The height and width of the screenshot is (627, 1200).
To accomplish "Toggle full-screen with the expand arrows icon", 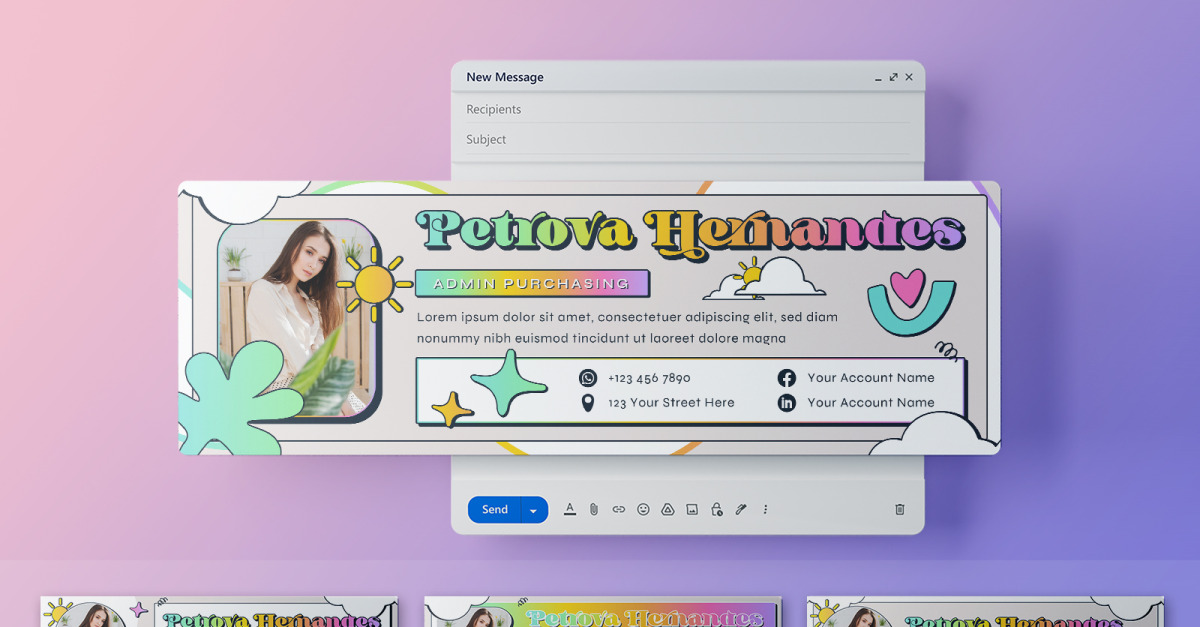I will (893, 77).
